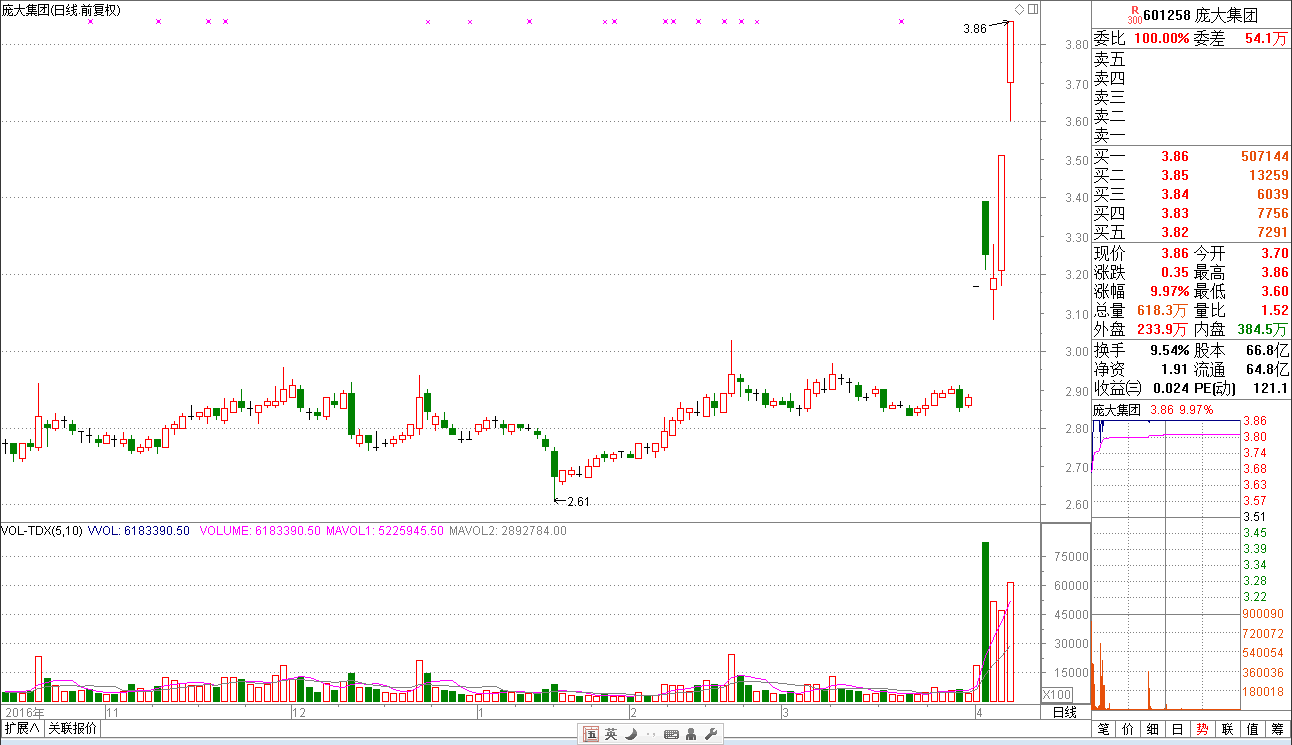Click the last magenta x marker, near April
The width and height of the screenshot is (1292, 745).
pyautogui.click(x=902, y=21)
